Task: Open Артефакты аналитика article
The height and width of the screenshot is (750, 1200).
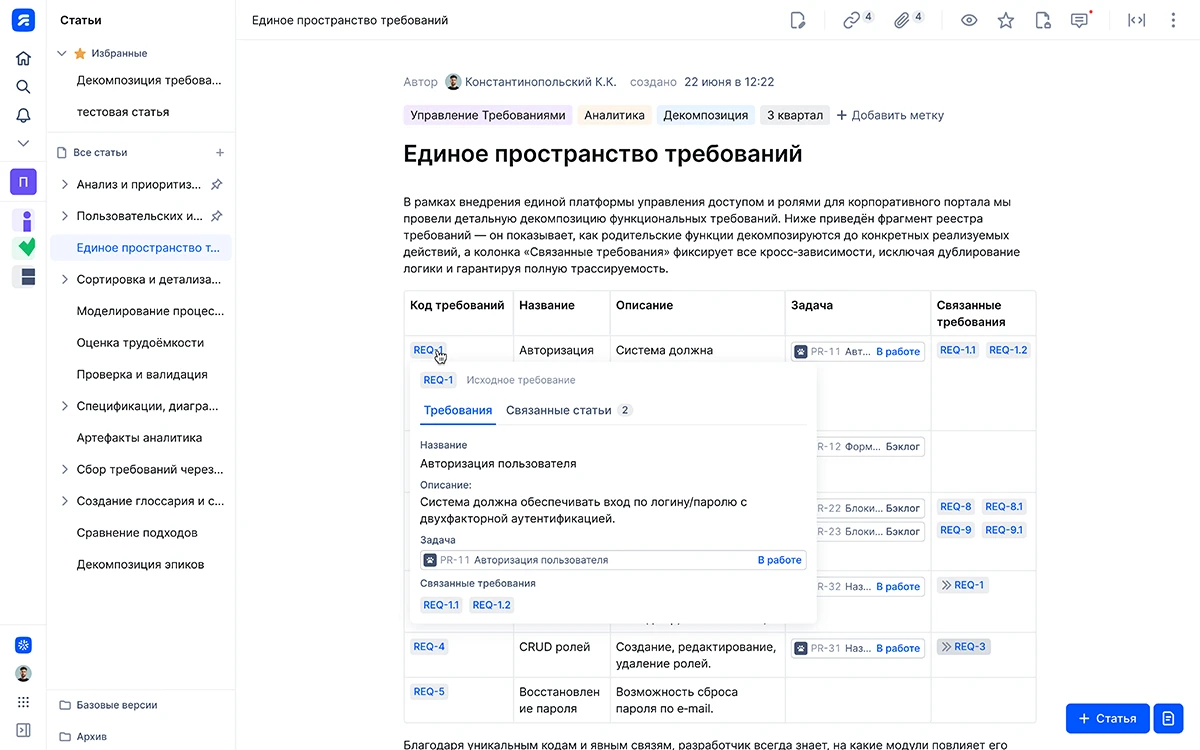Action: pos(141,438)
